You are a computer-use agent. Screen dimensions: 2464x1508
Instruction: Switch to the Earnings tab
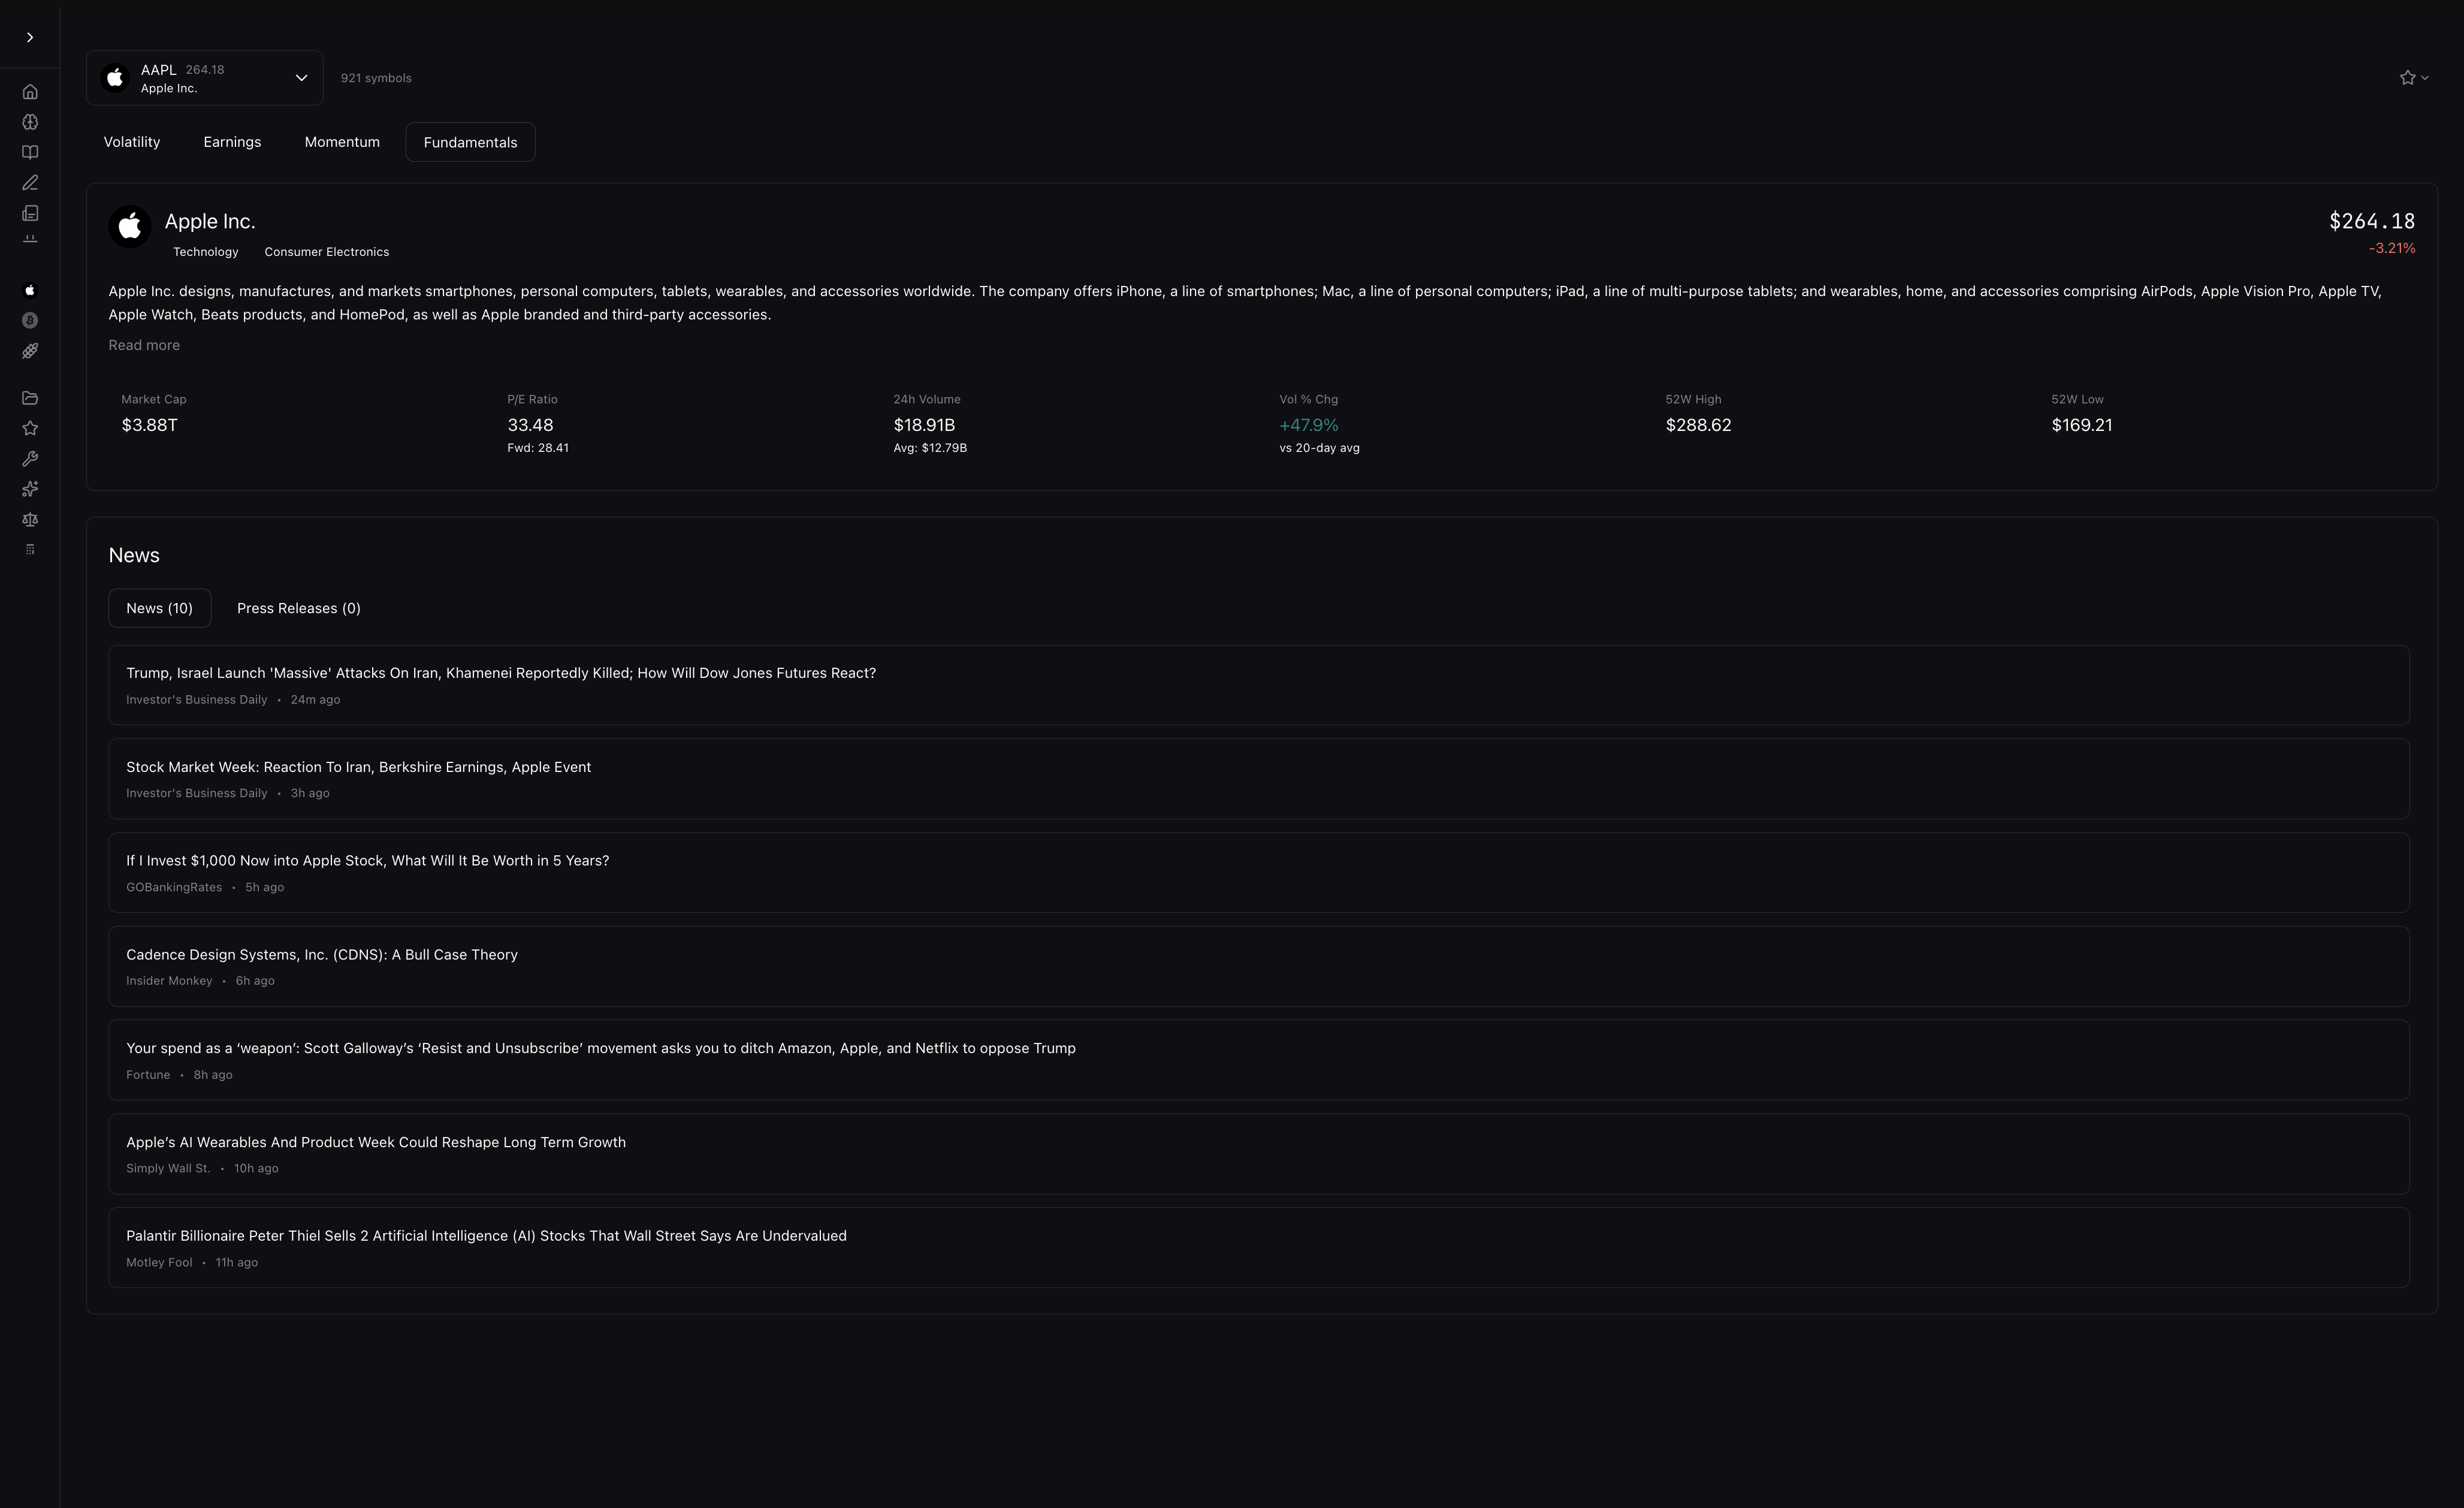coord(232,142)
